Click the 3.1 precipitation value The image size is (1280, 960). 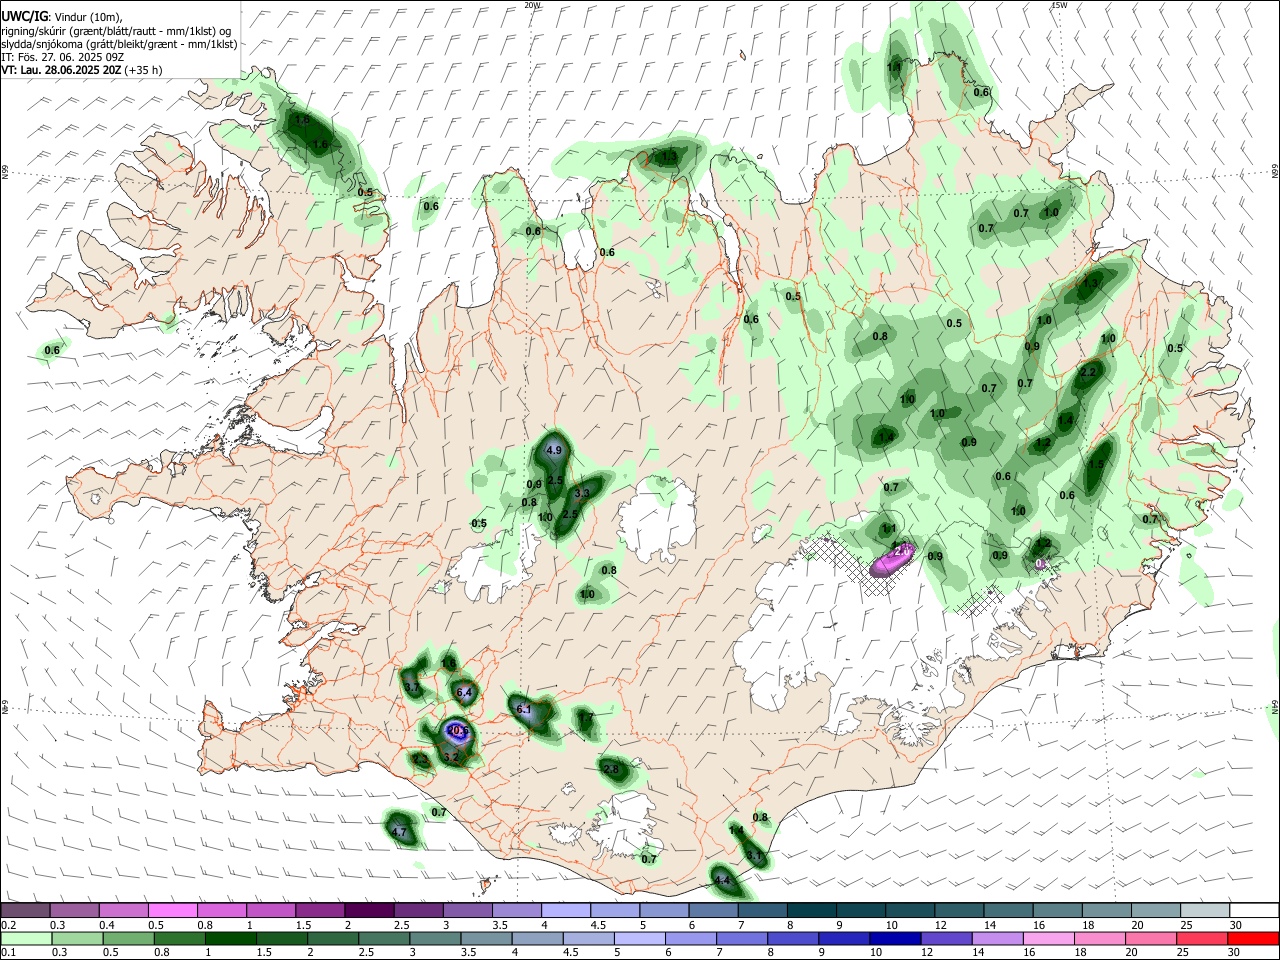755,857
